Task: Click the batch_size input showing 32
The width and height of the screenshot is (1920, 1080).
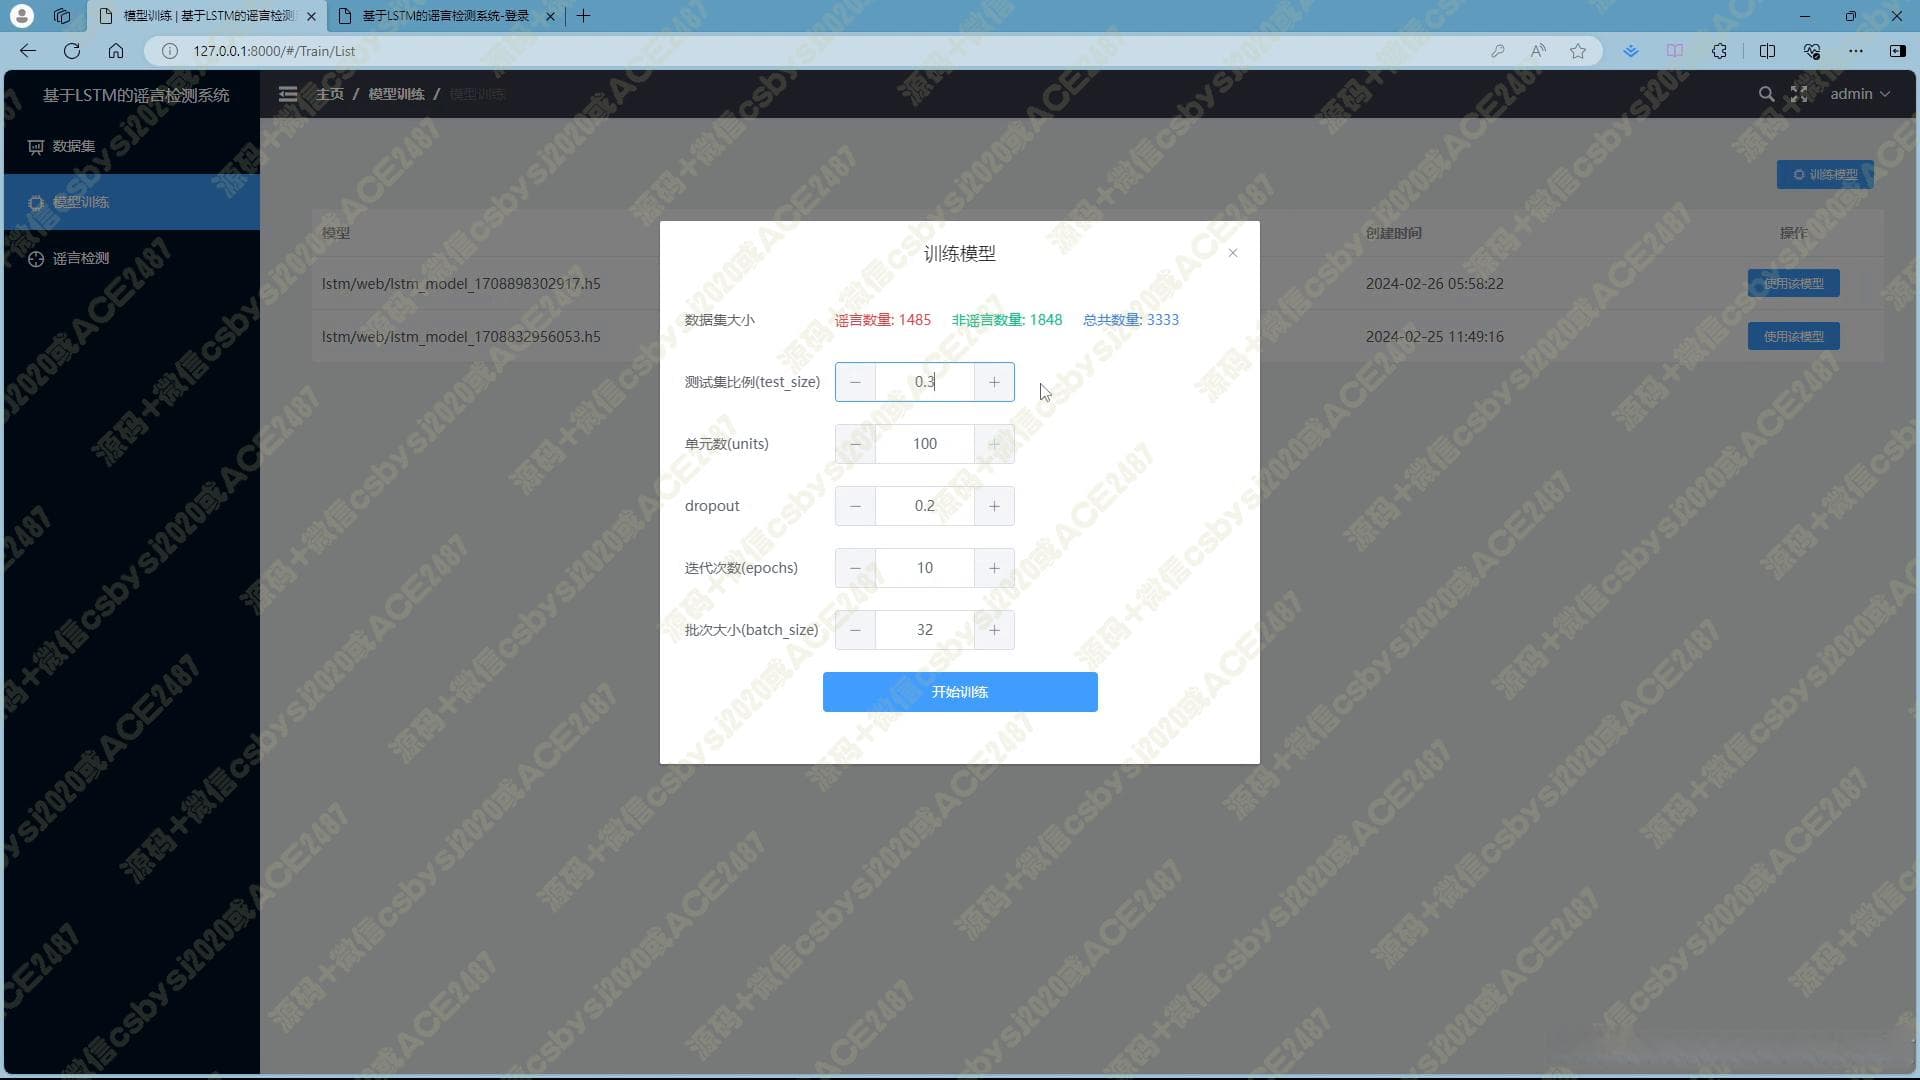Action: [925, 630]
